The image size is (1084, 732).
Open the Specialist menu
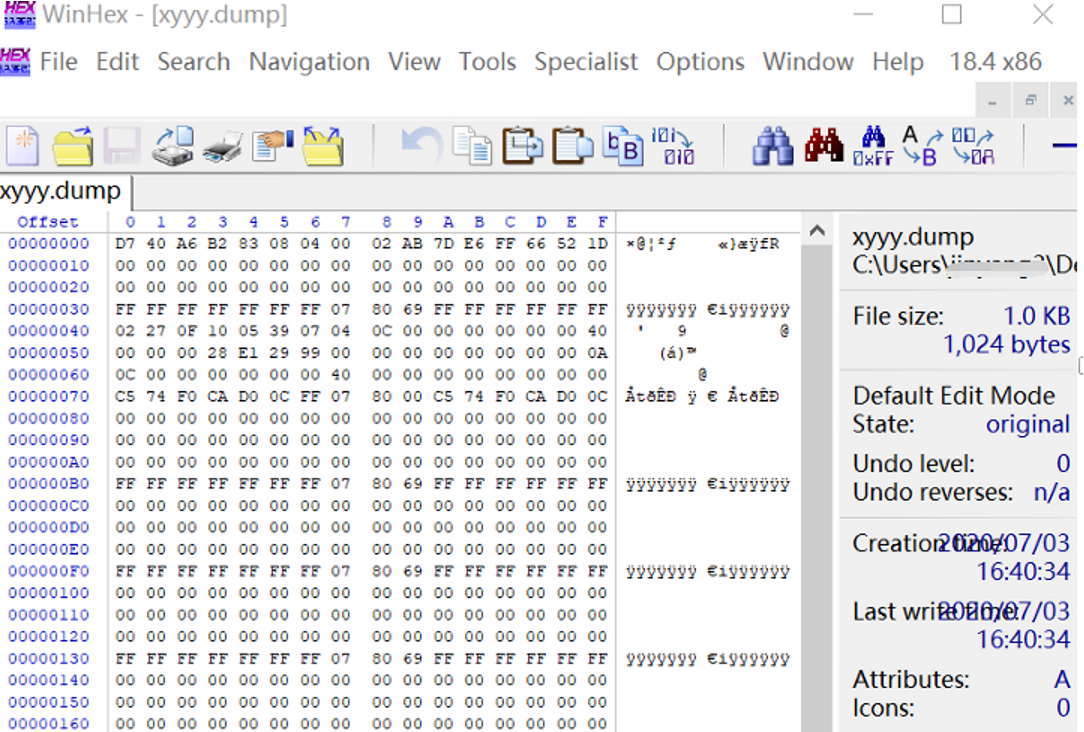586,62
